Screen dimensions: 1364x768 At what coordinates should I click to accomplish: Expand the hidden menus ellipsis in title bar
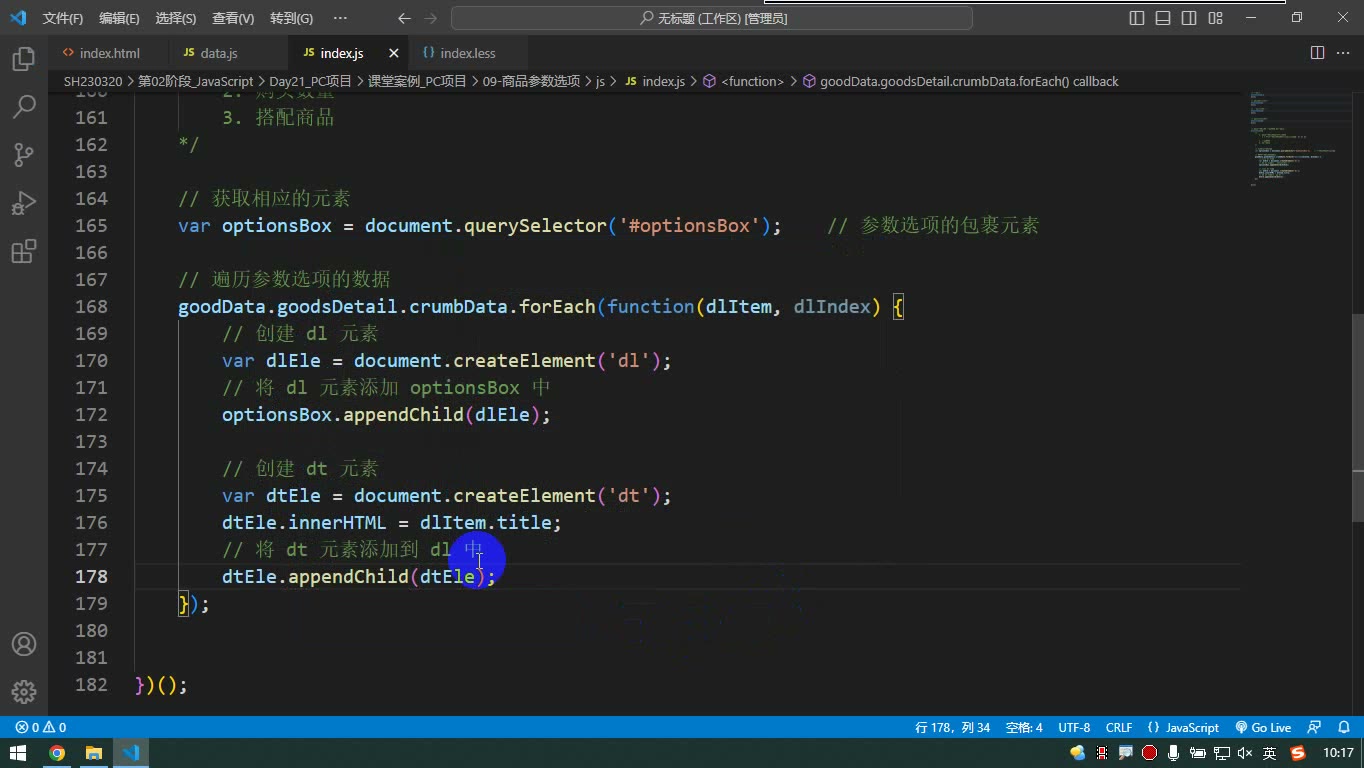(340, 18)
